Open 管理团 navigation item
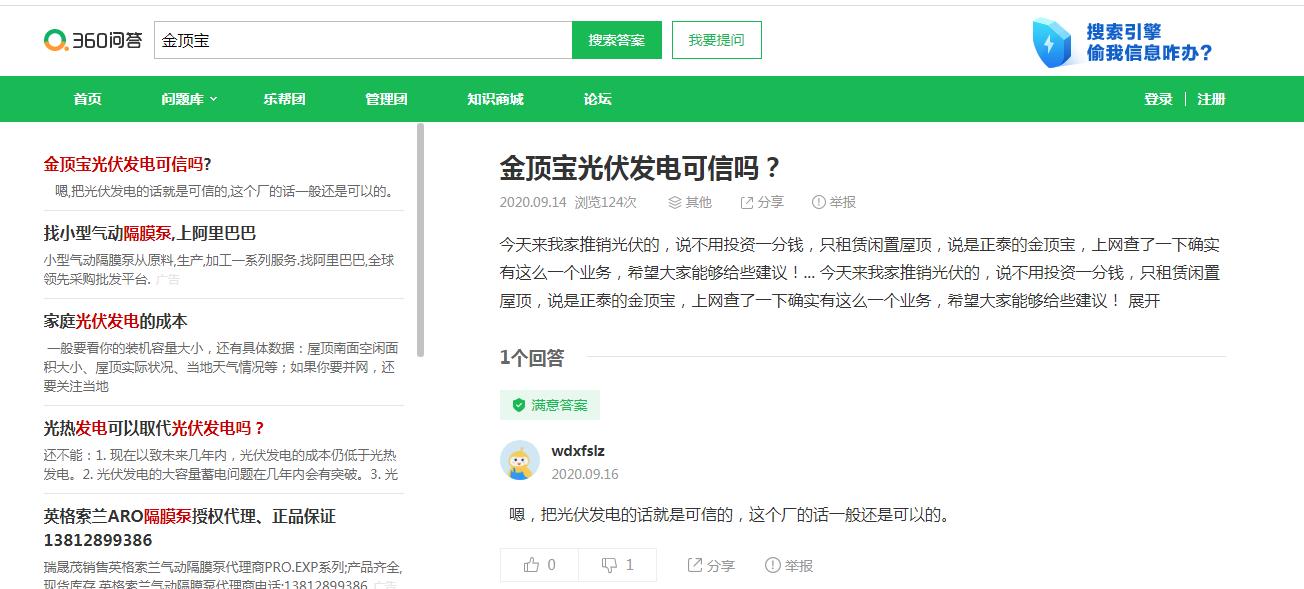The width and height of the screenshot is (1304, 589). 386,99
